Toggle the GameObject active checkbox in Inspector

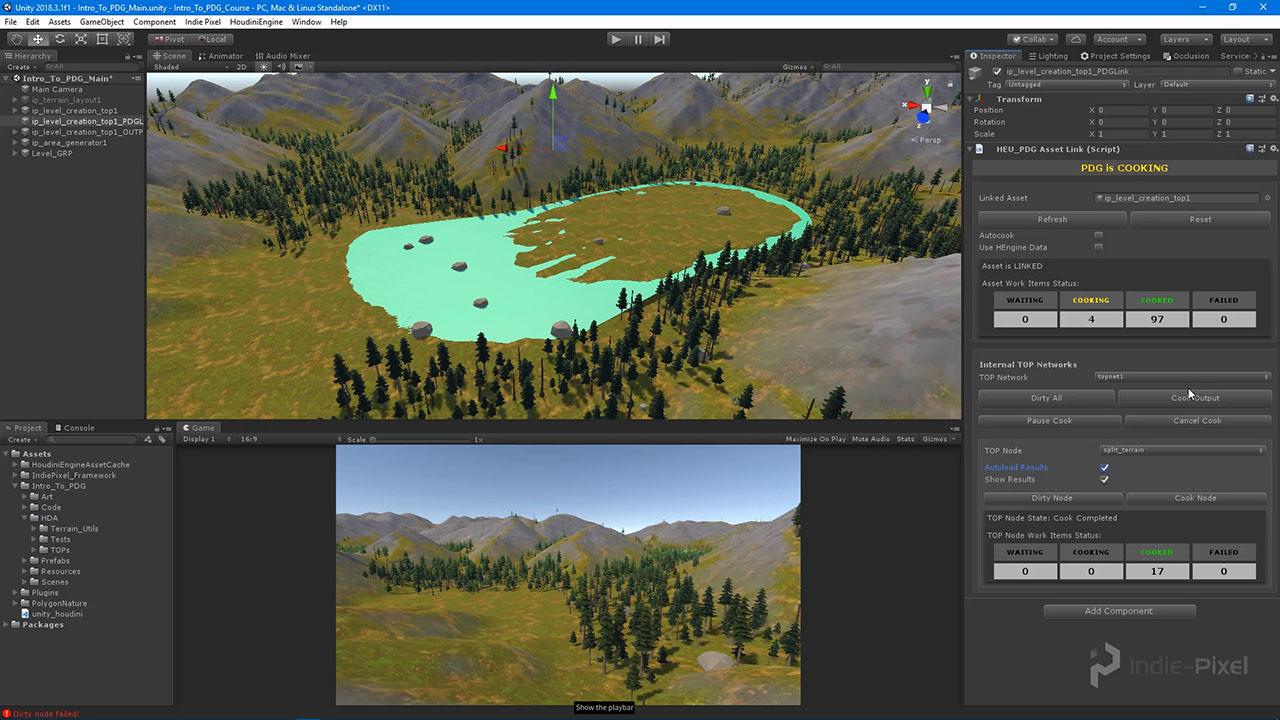click(x=997, y=71)
